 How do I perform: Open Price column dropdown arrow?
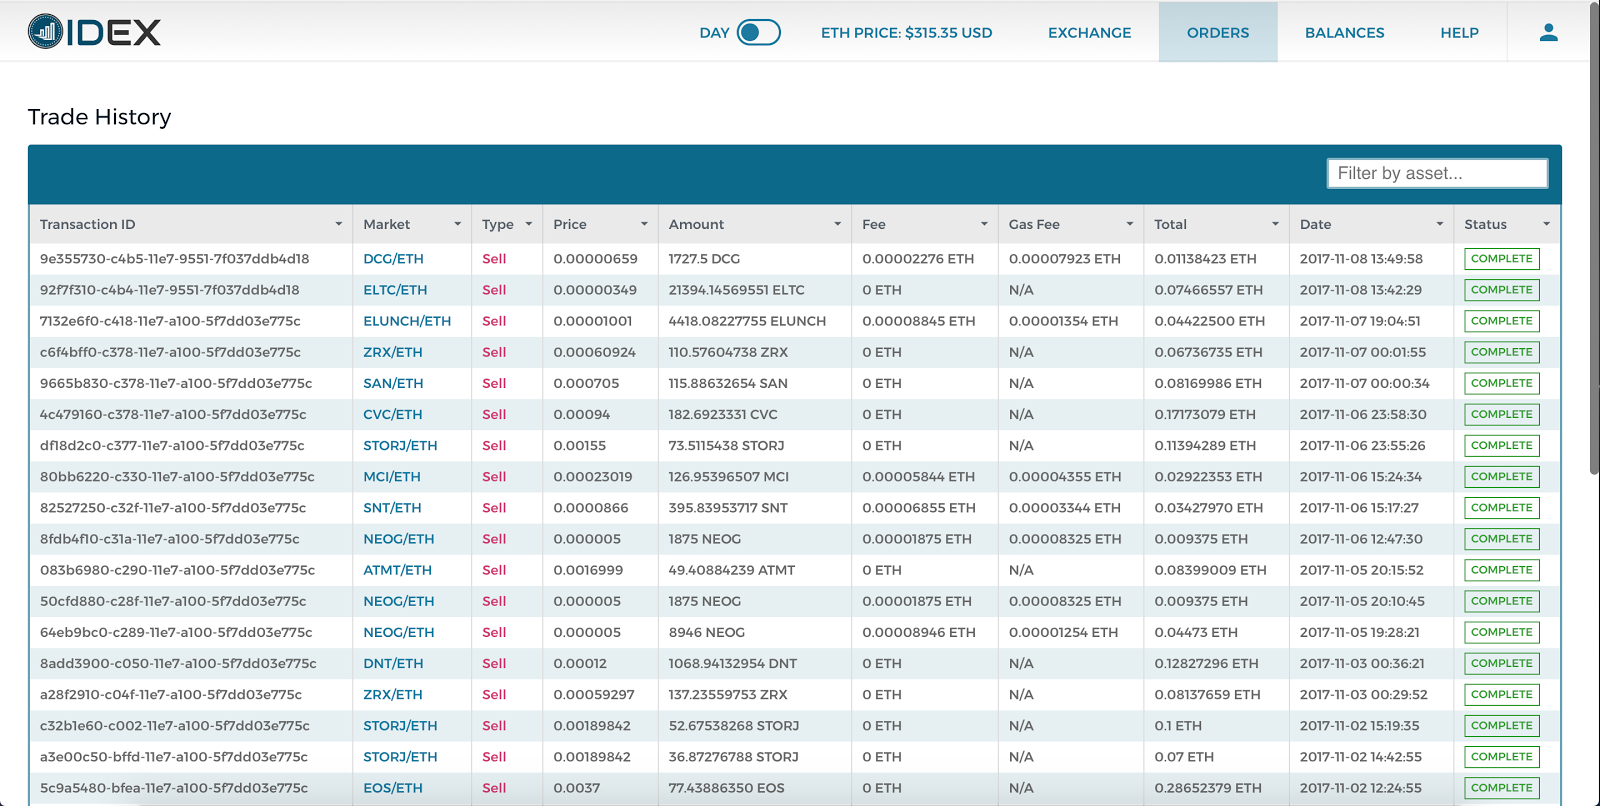644,224
